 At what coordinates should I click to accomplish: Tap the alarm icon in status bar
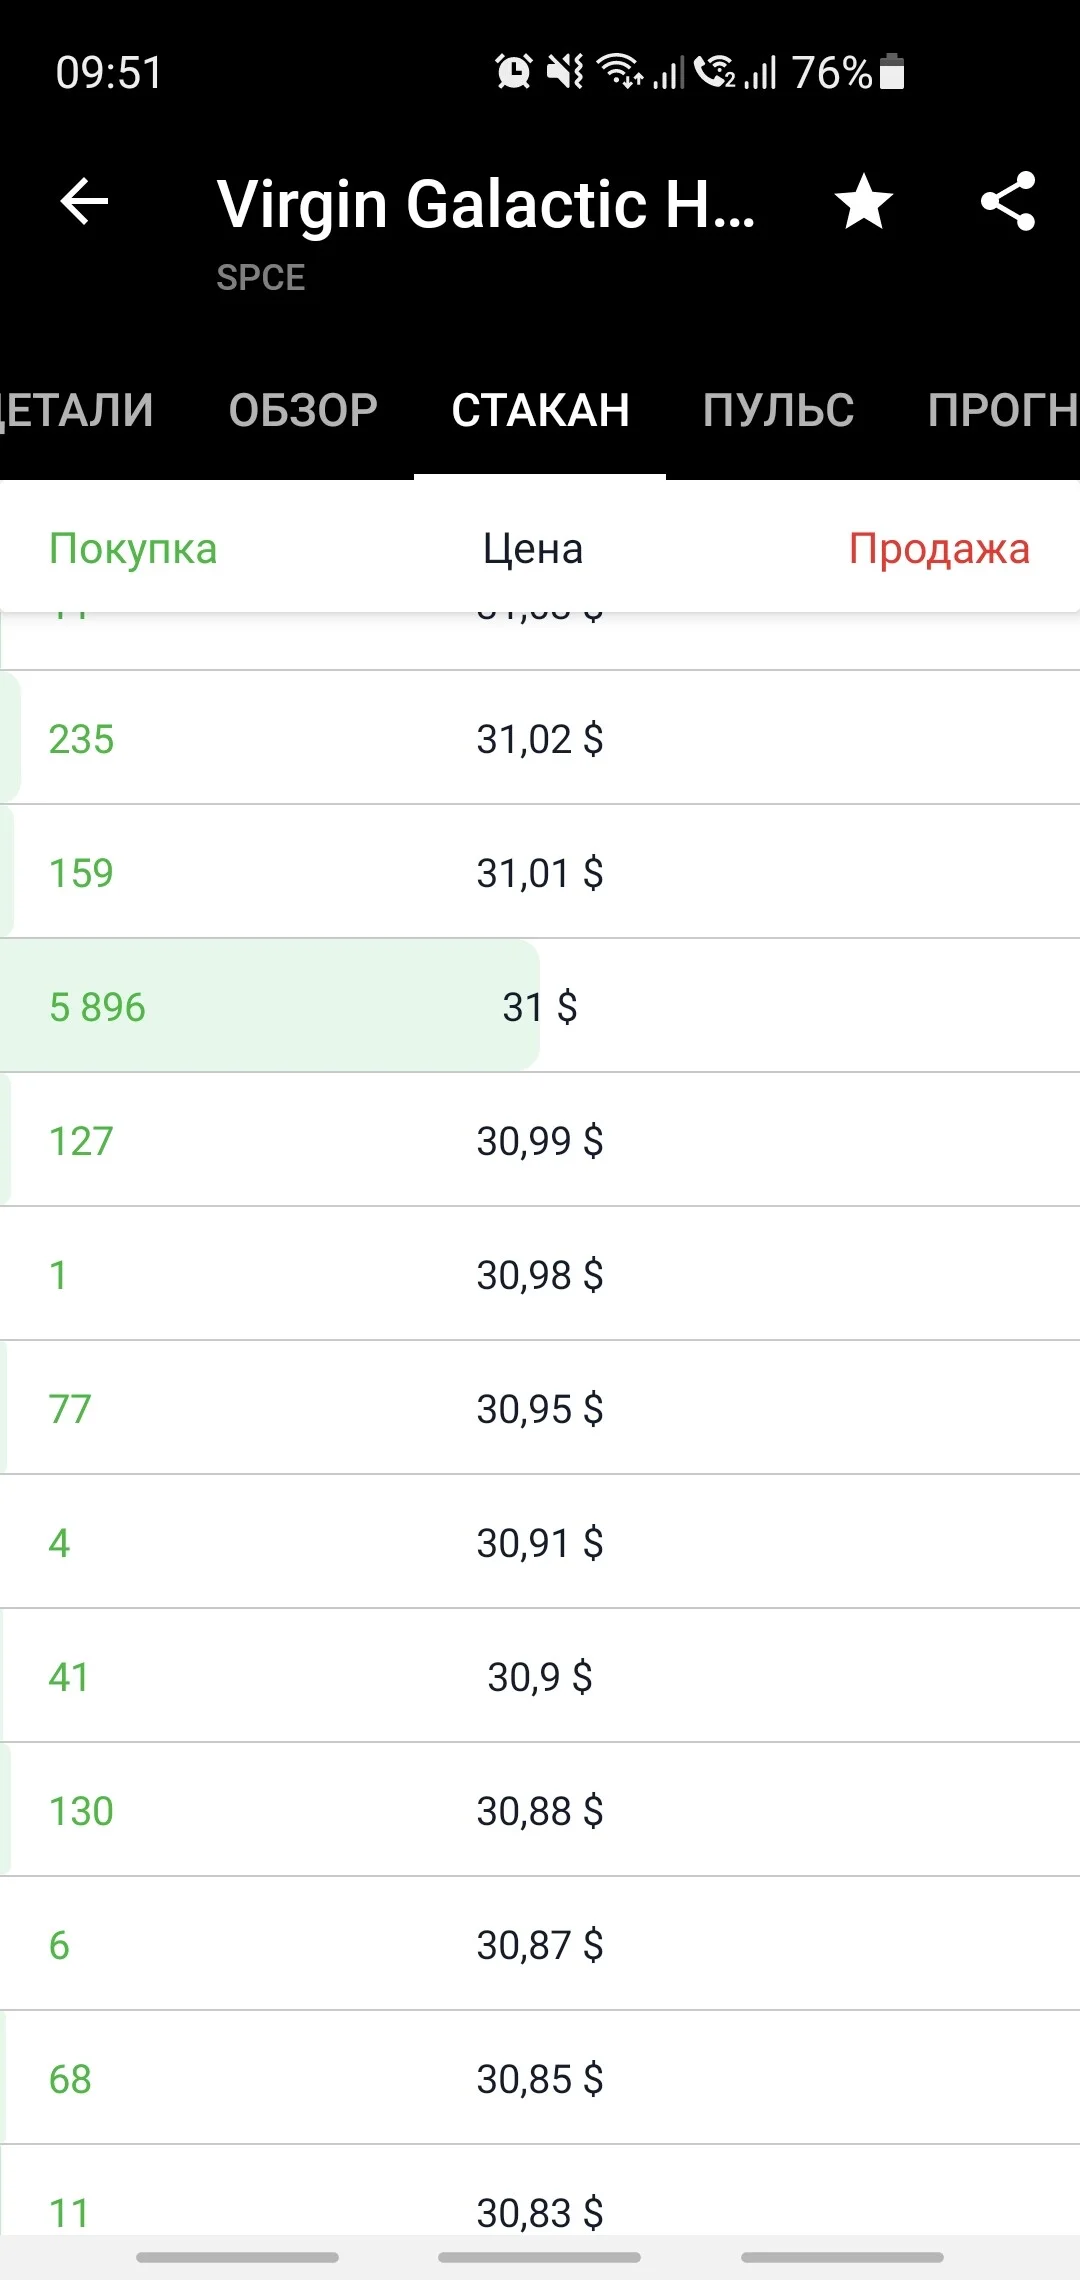pyautogui.click(x=514, y=72)
